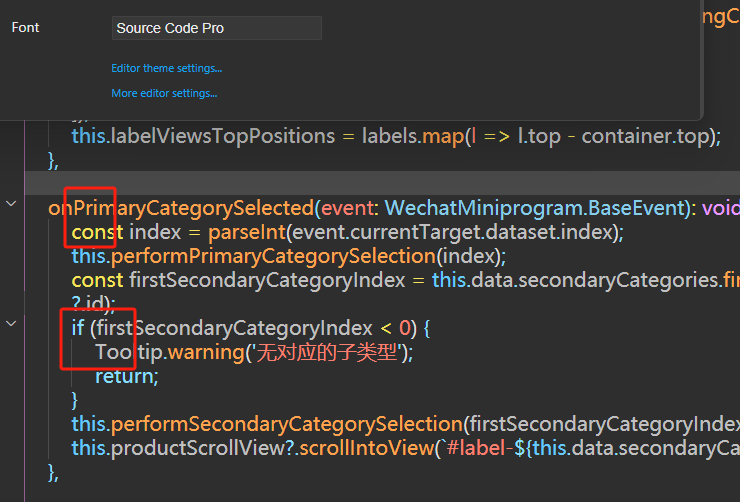
Task: Open the More editor settings link
Action: [164, 93]
